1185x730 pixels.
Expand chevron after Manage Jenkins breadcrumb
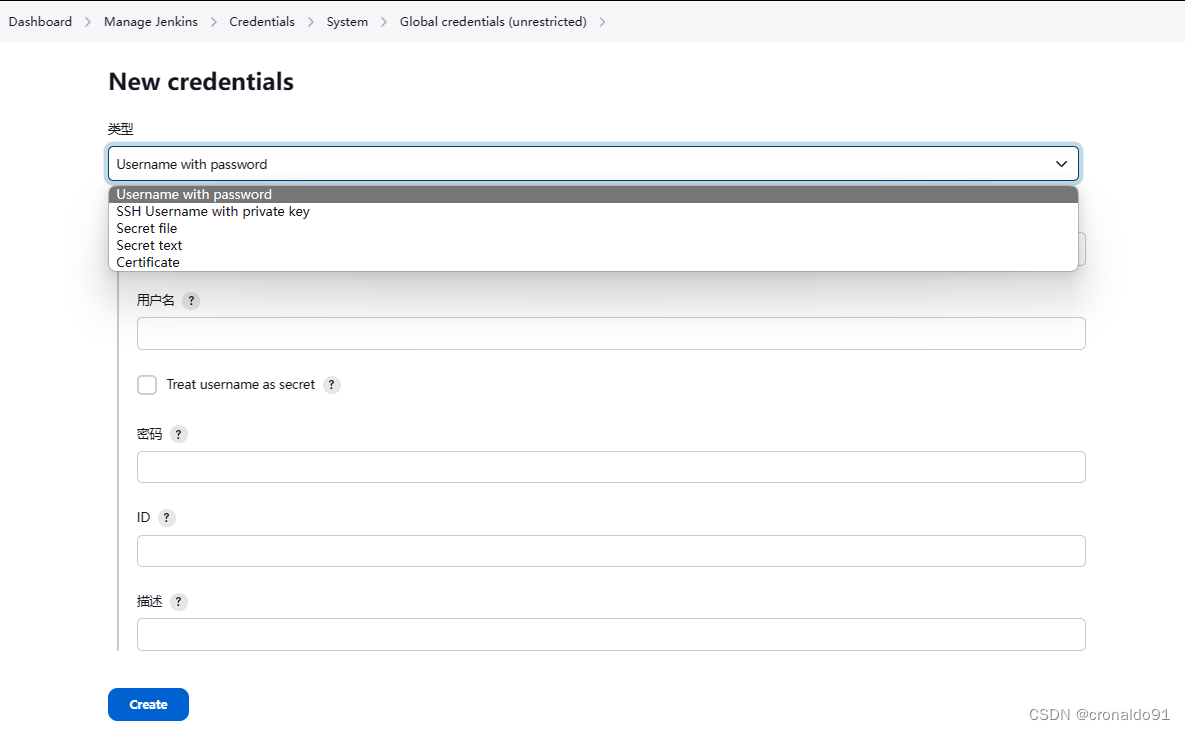coord(213,22)
